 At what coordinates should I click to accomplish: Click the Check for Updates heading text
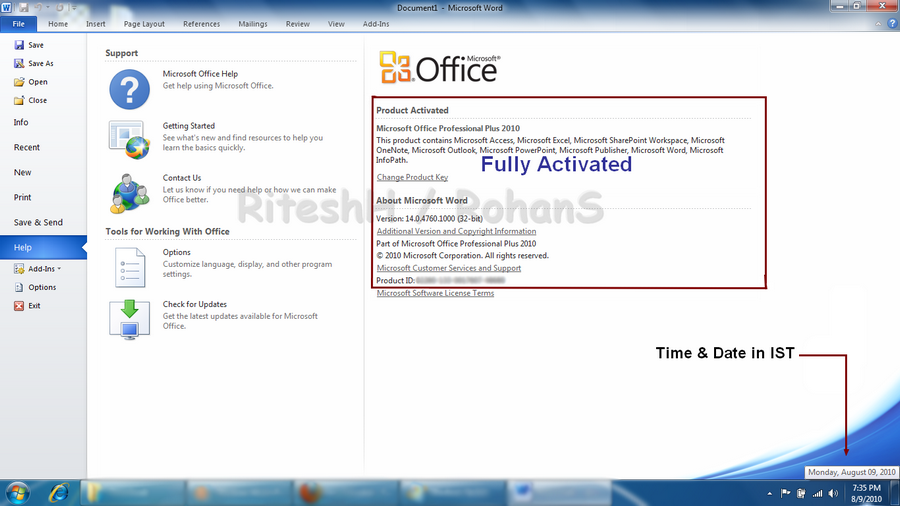click(195, 304)
